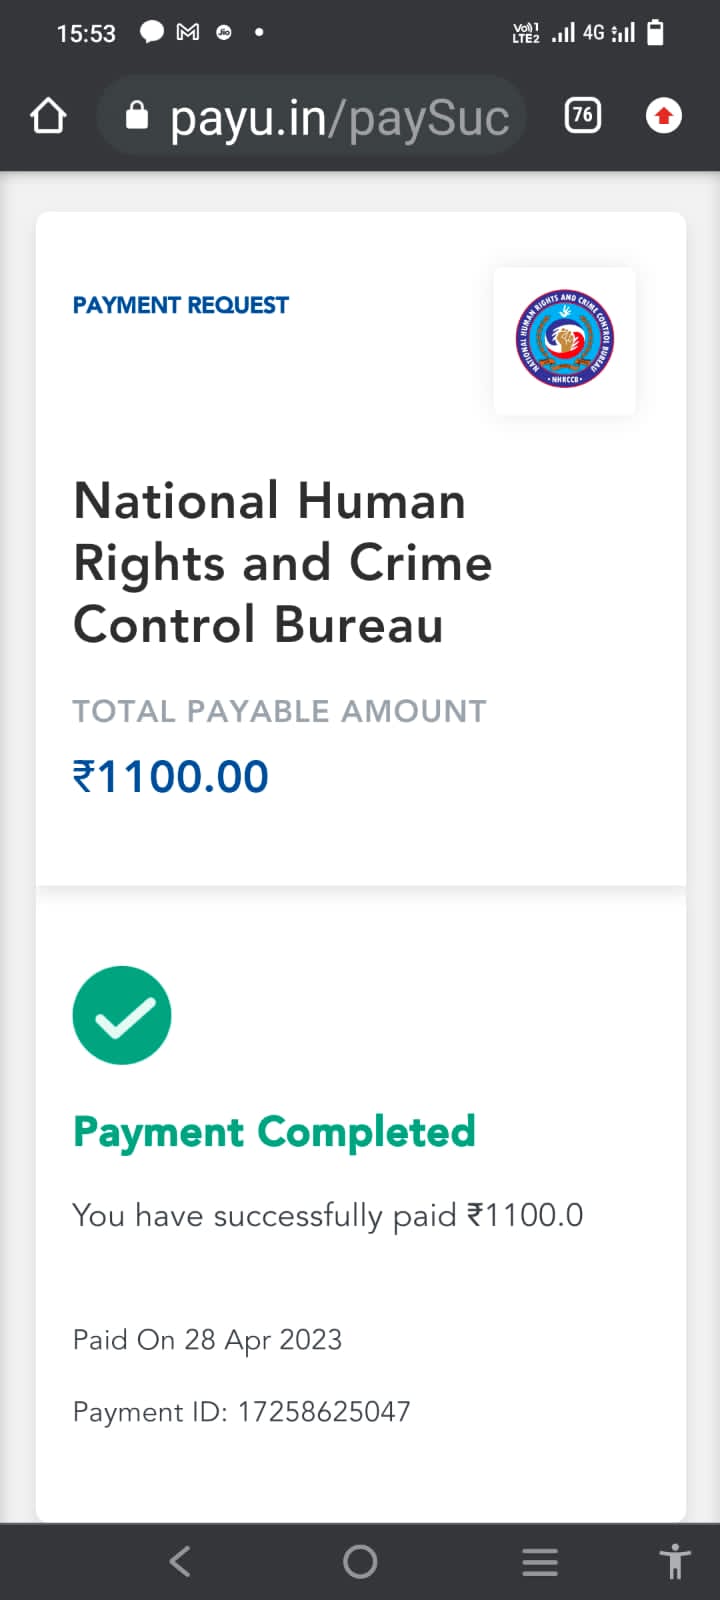Viewport: 720px width, 1600px height.
Task: Tap the Gmail notification icon in status bar
Action: point(188,32)
